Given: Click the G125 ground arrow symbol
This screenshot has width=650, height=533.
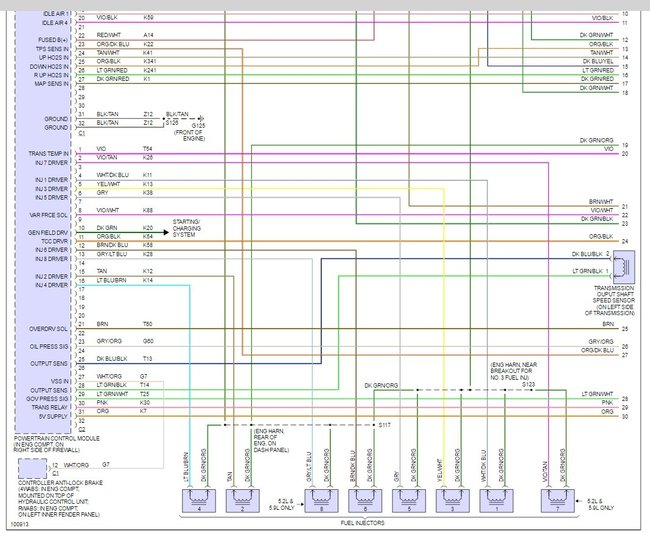Looking at the screenshot, I should pos(201,119).
